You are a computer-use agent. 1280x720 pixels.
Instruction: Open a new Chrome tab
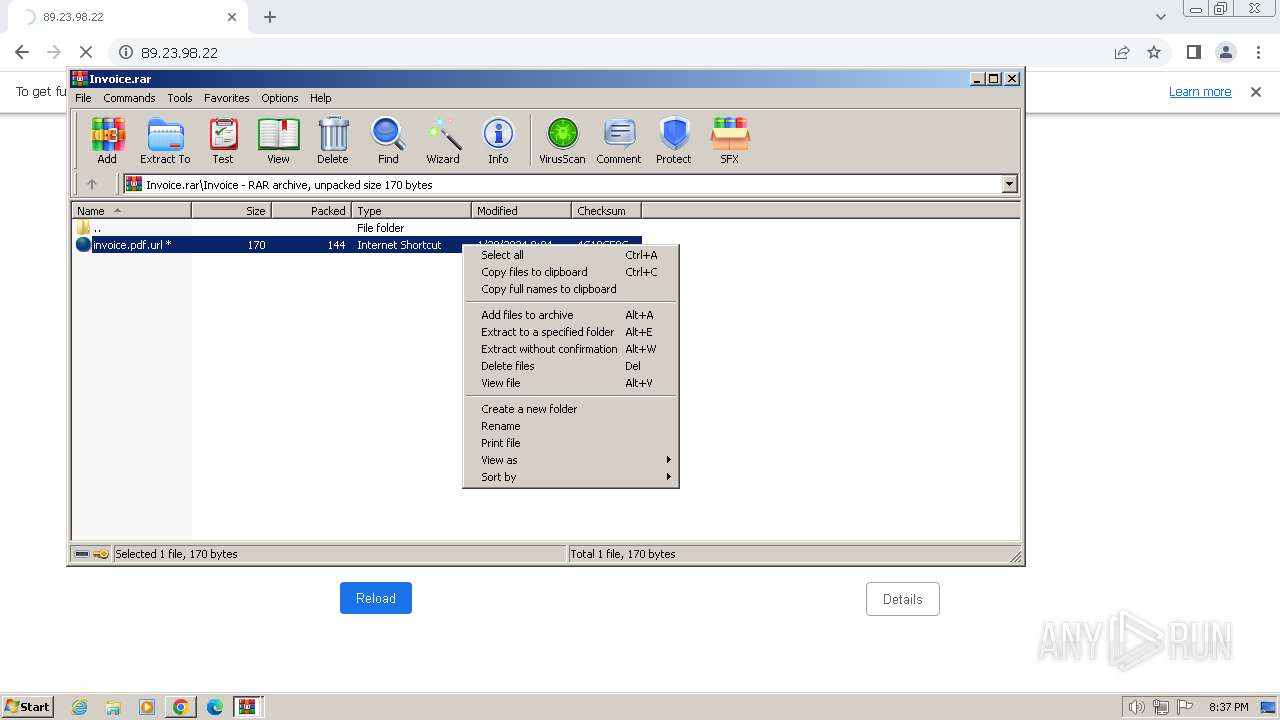pyautogui.click(x=270, y=17)
